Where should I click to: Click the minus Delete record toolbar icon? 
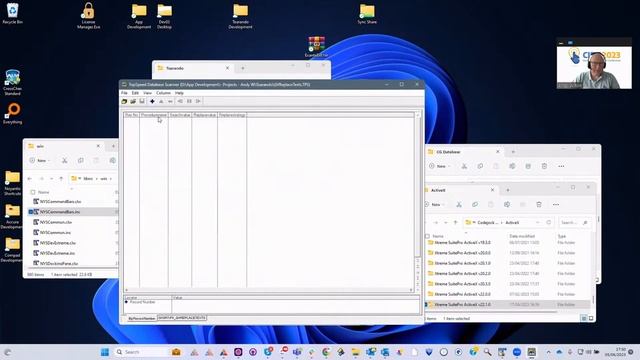170,101
